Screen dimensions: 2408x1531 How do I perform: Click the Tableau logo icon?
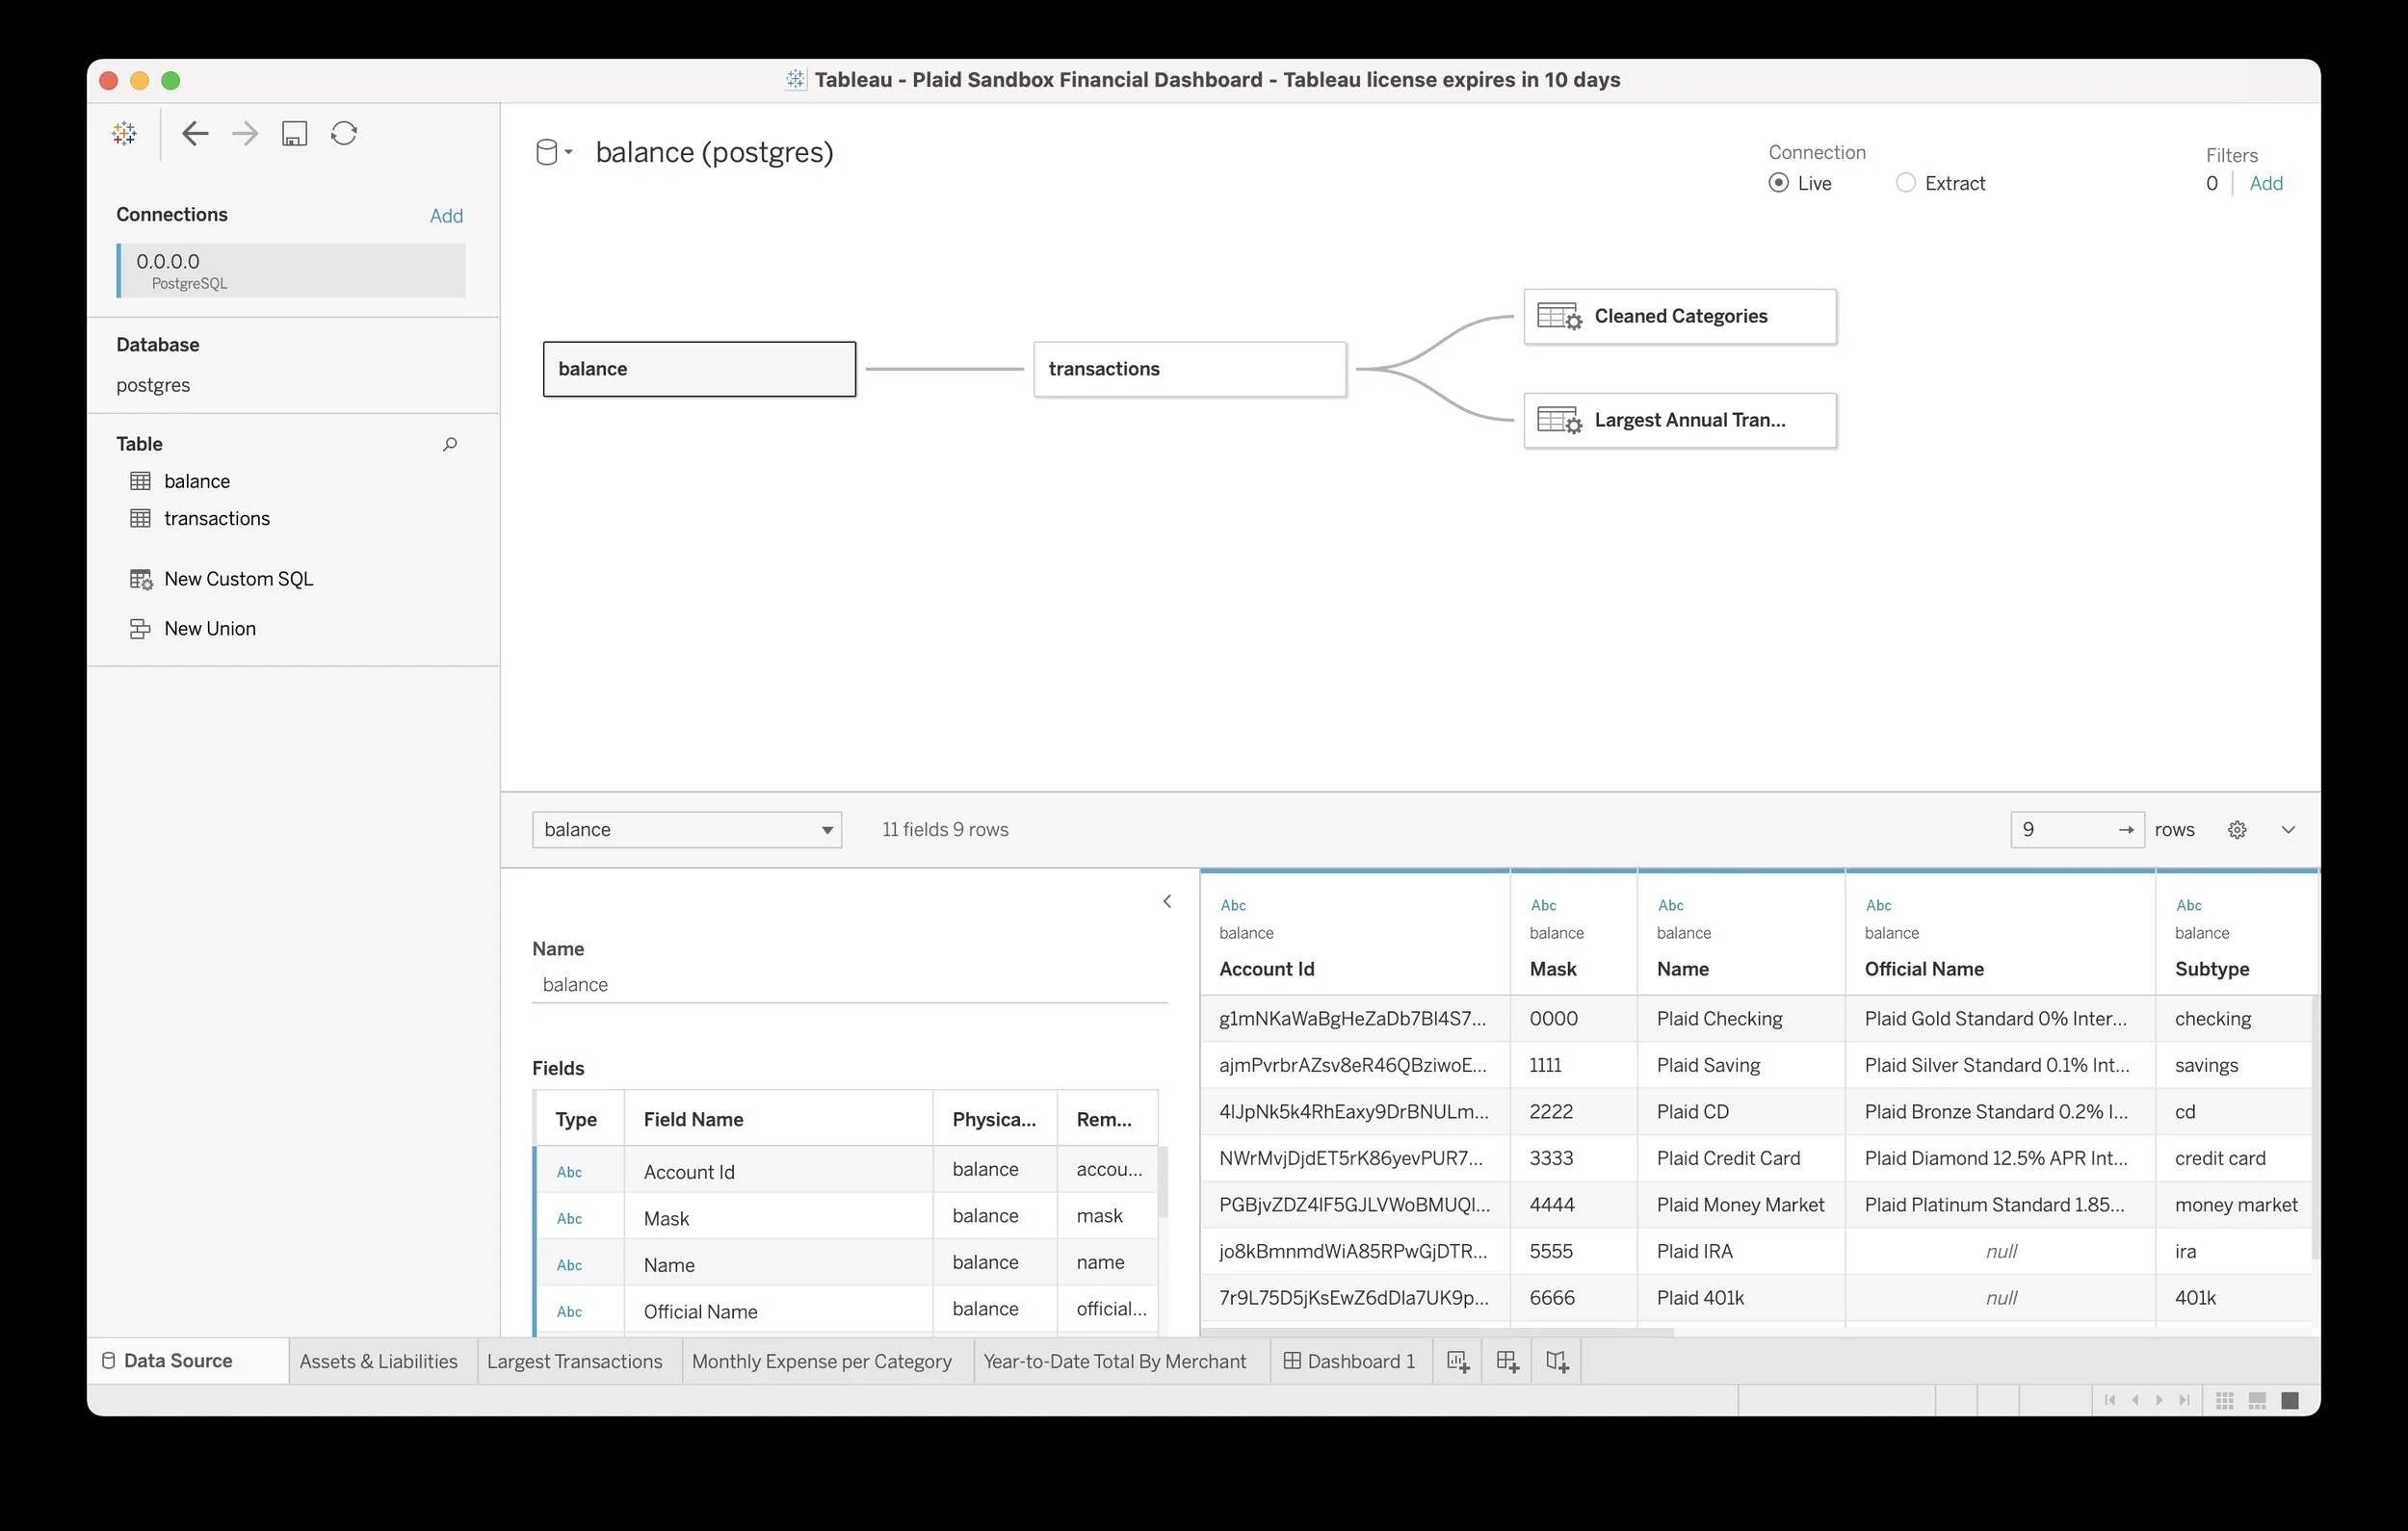(x=124, y=132)
